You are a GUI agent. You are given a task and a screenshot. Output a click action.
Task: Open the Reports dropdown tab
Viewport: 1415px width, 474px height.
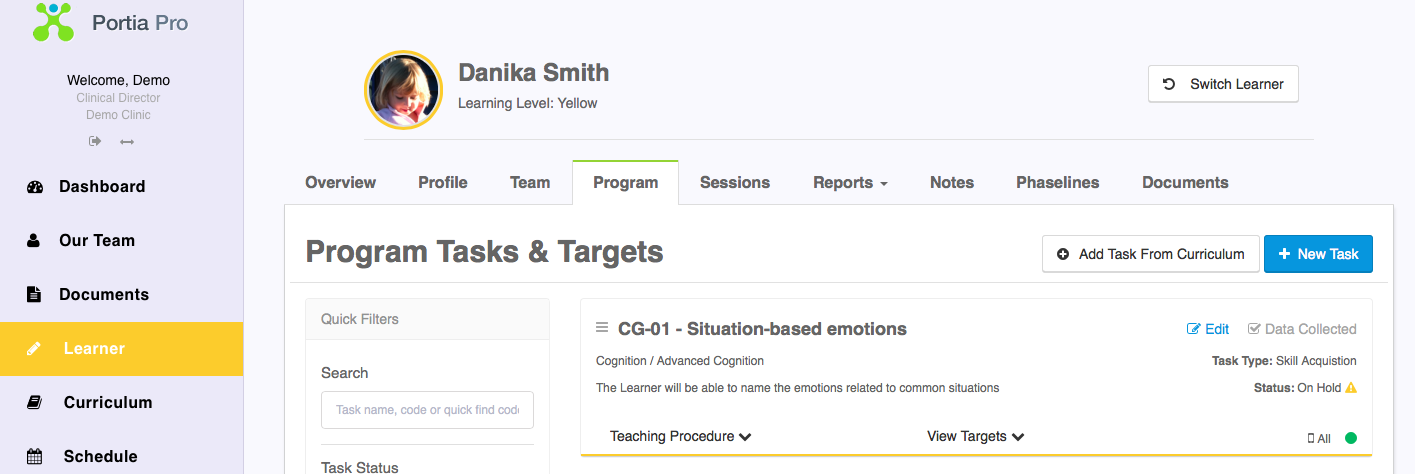tap(850, 183)
